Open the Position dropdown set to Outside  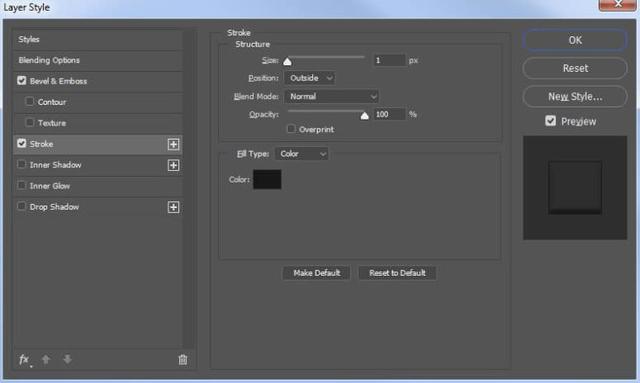tap(310, 78)
